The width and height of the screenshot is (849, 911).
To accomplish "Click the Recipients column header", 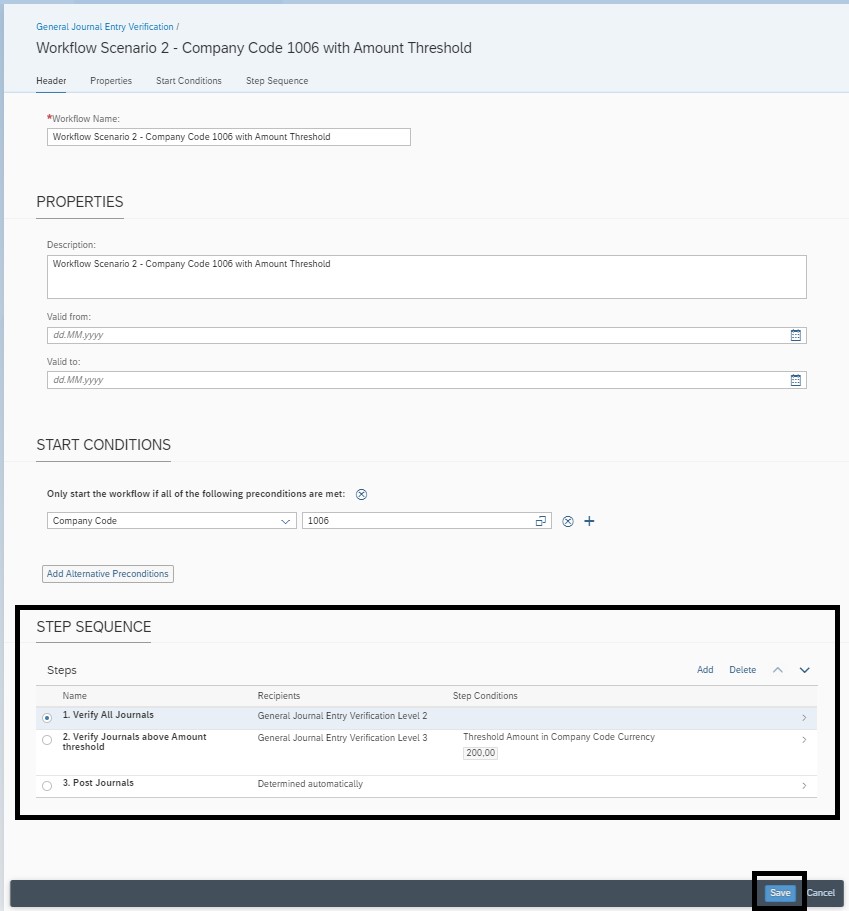I will click(279, 695).
